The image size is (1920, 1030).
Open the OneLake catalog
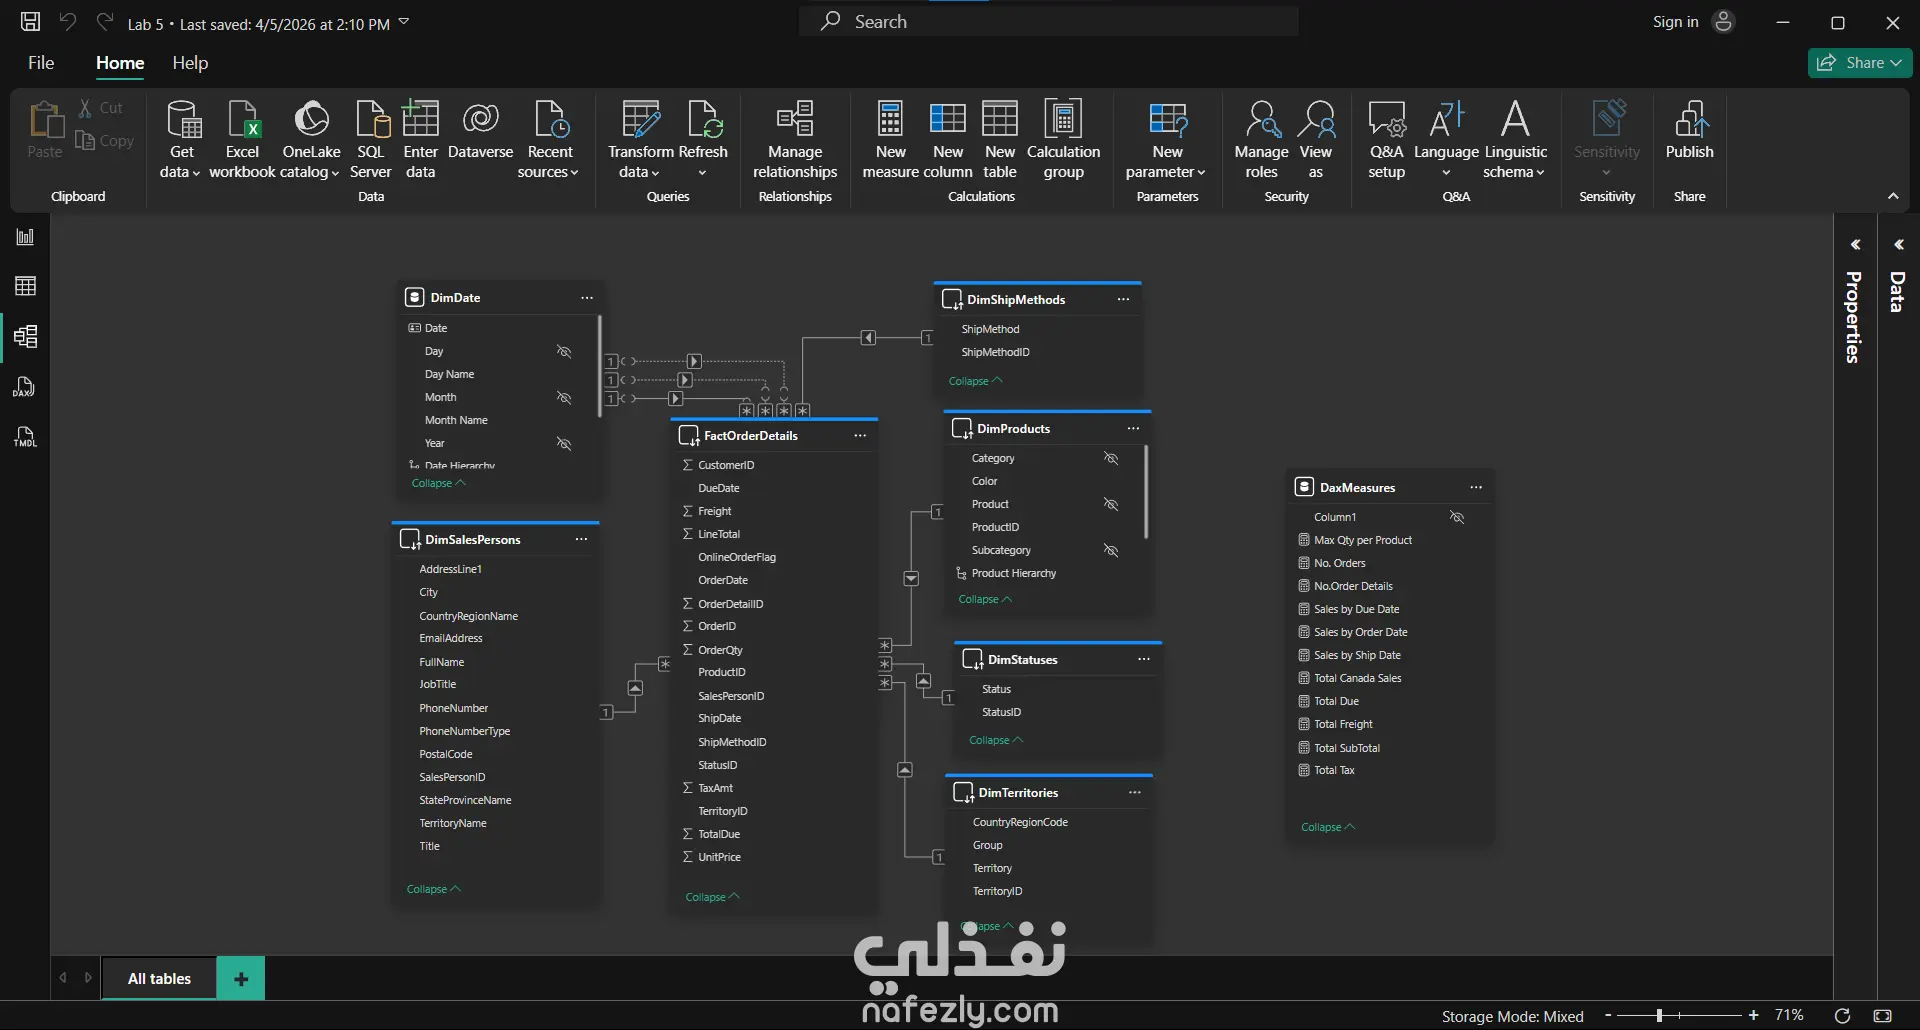(x=310, y=140)
